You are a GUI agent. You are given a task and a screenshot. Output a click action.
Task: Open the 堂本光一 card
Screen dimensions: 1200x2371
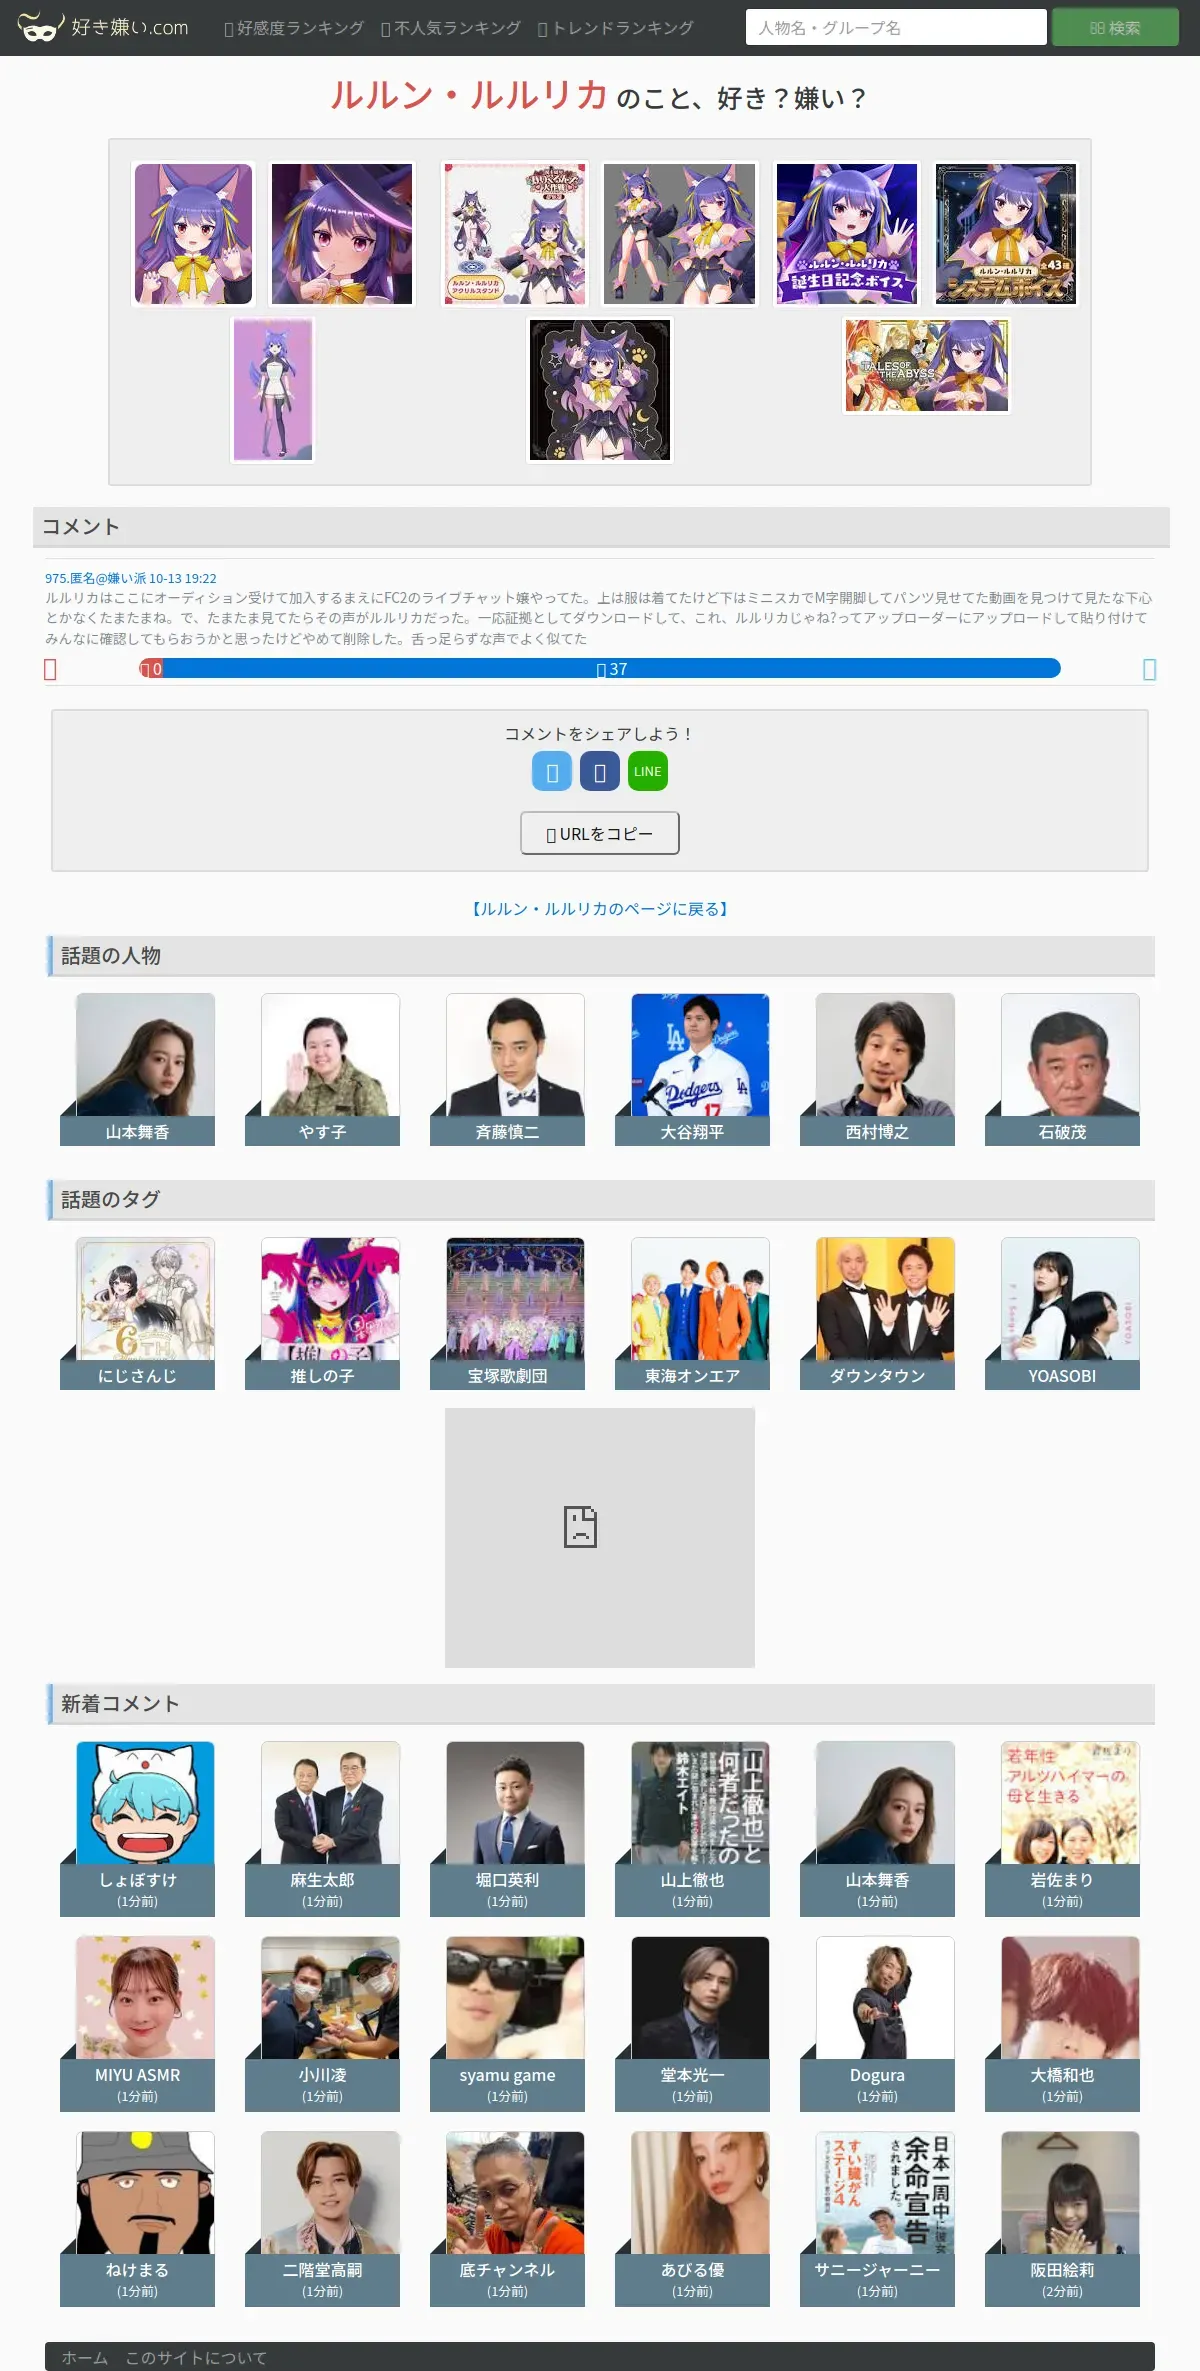(693, 2023)
